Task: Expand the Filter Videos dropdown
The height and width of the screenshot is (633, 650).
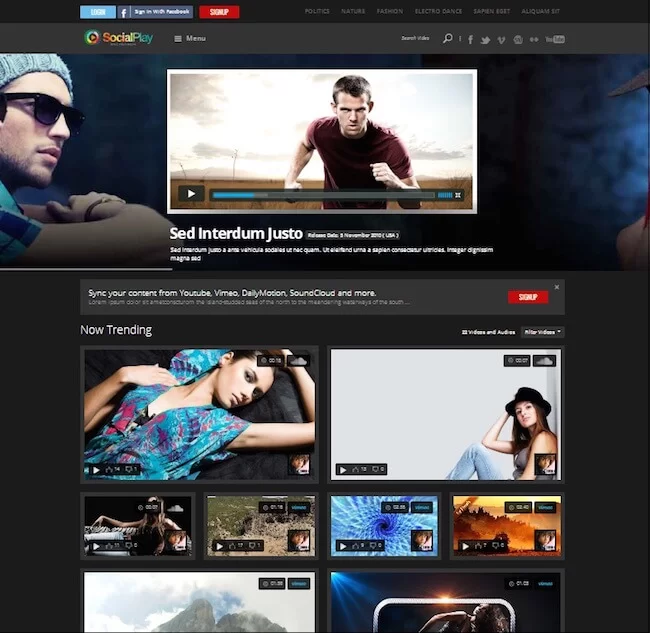Action: pyautogui.click(x=543, y=332)
